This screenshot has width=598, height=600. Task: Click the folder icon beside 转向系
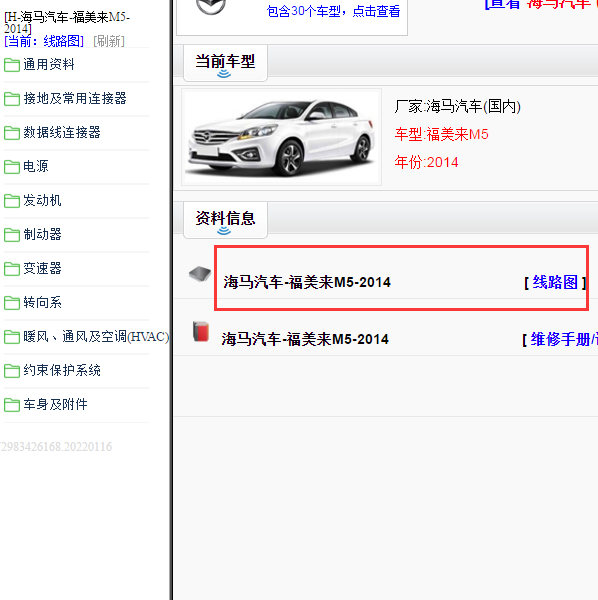(x=11, y=303)
